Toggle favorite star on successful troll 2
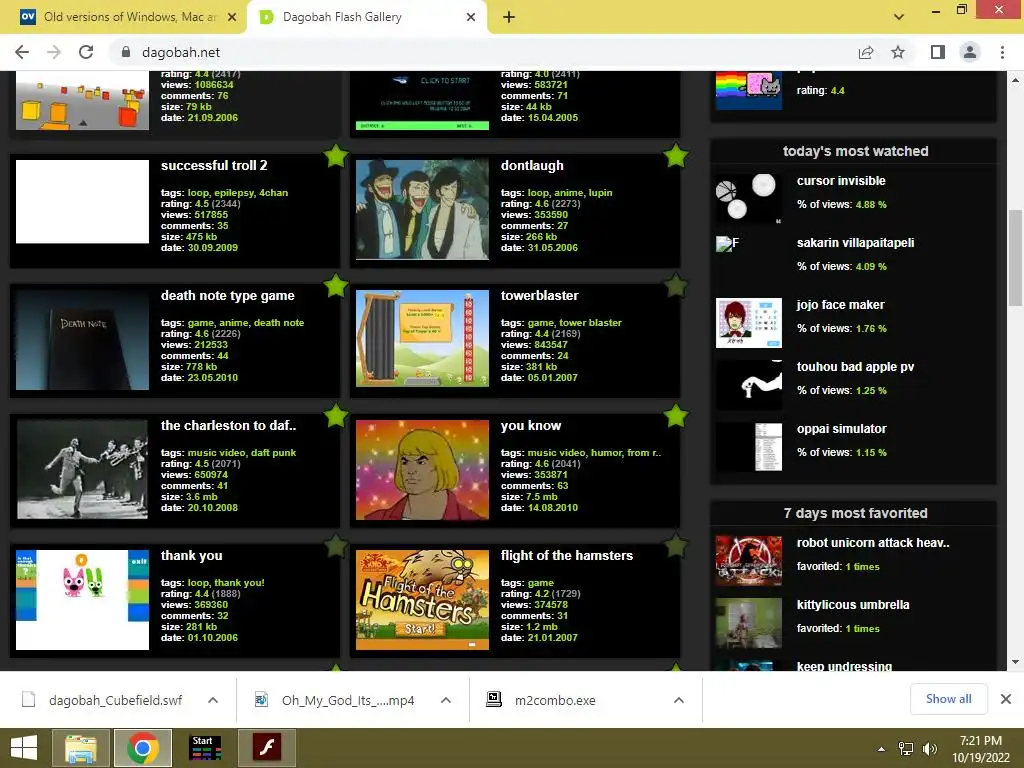Screen dimensions: 1024x768 coord(336,156)
